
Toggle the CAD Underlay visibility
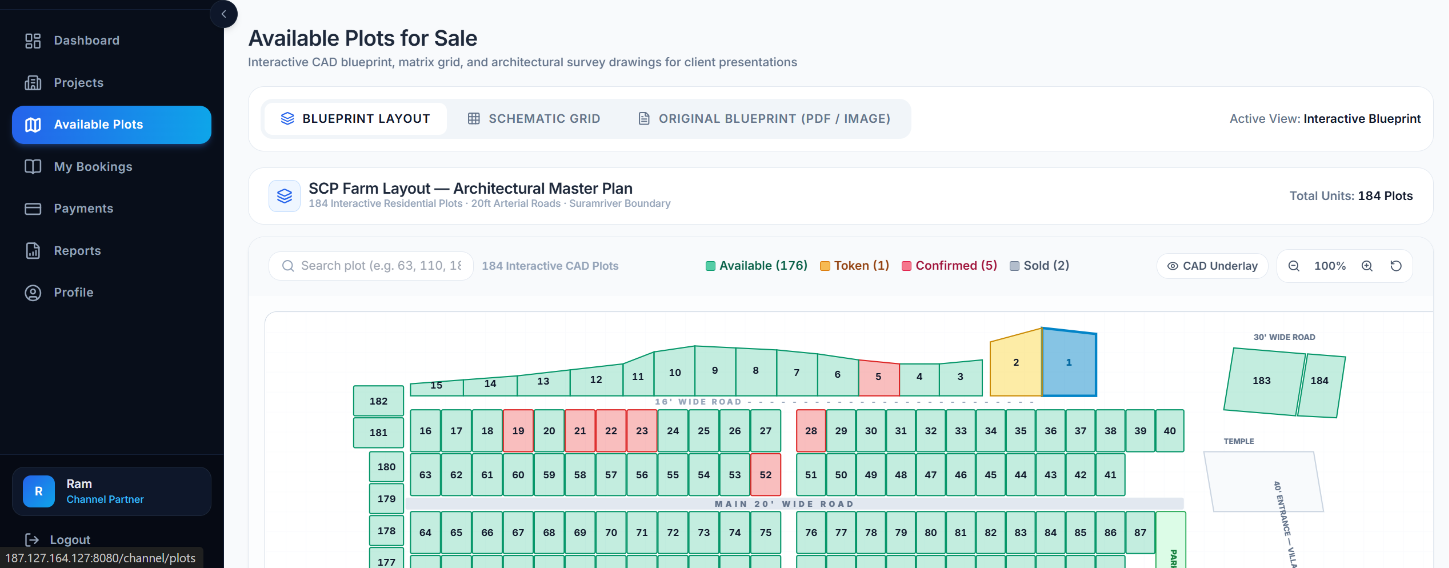point(1212,266)
